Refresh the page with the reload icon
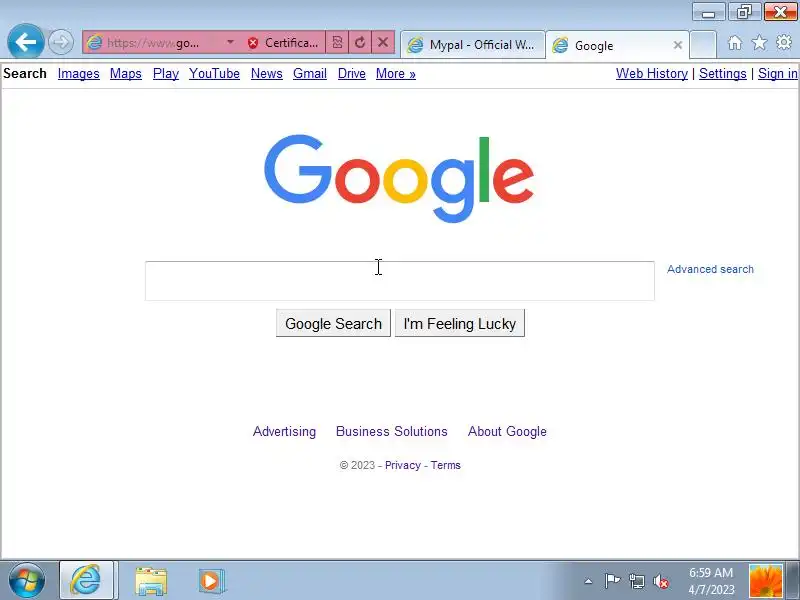This screenshot has height=600, width=800. (x=360, y=42)
